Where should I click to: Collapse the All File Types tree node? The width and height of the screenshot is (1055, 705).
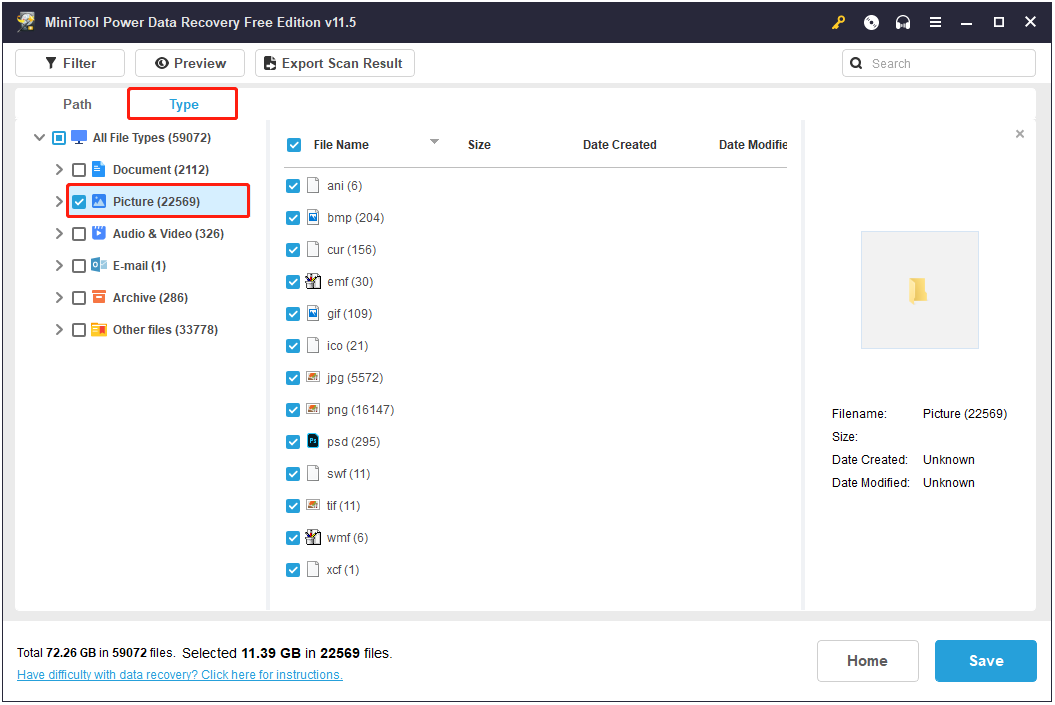[x=39, y=137]
